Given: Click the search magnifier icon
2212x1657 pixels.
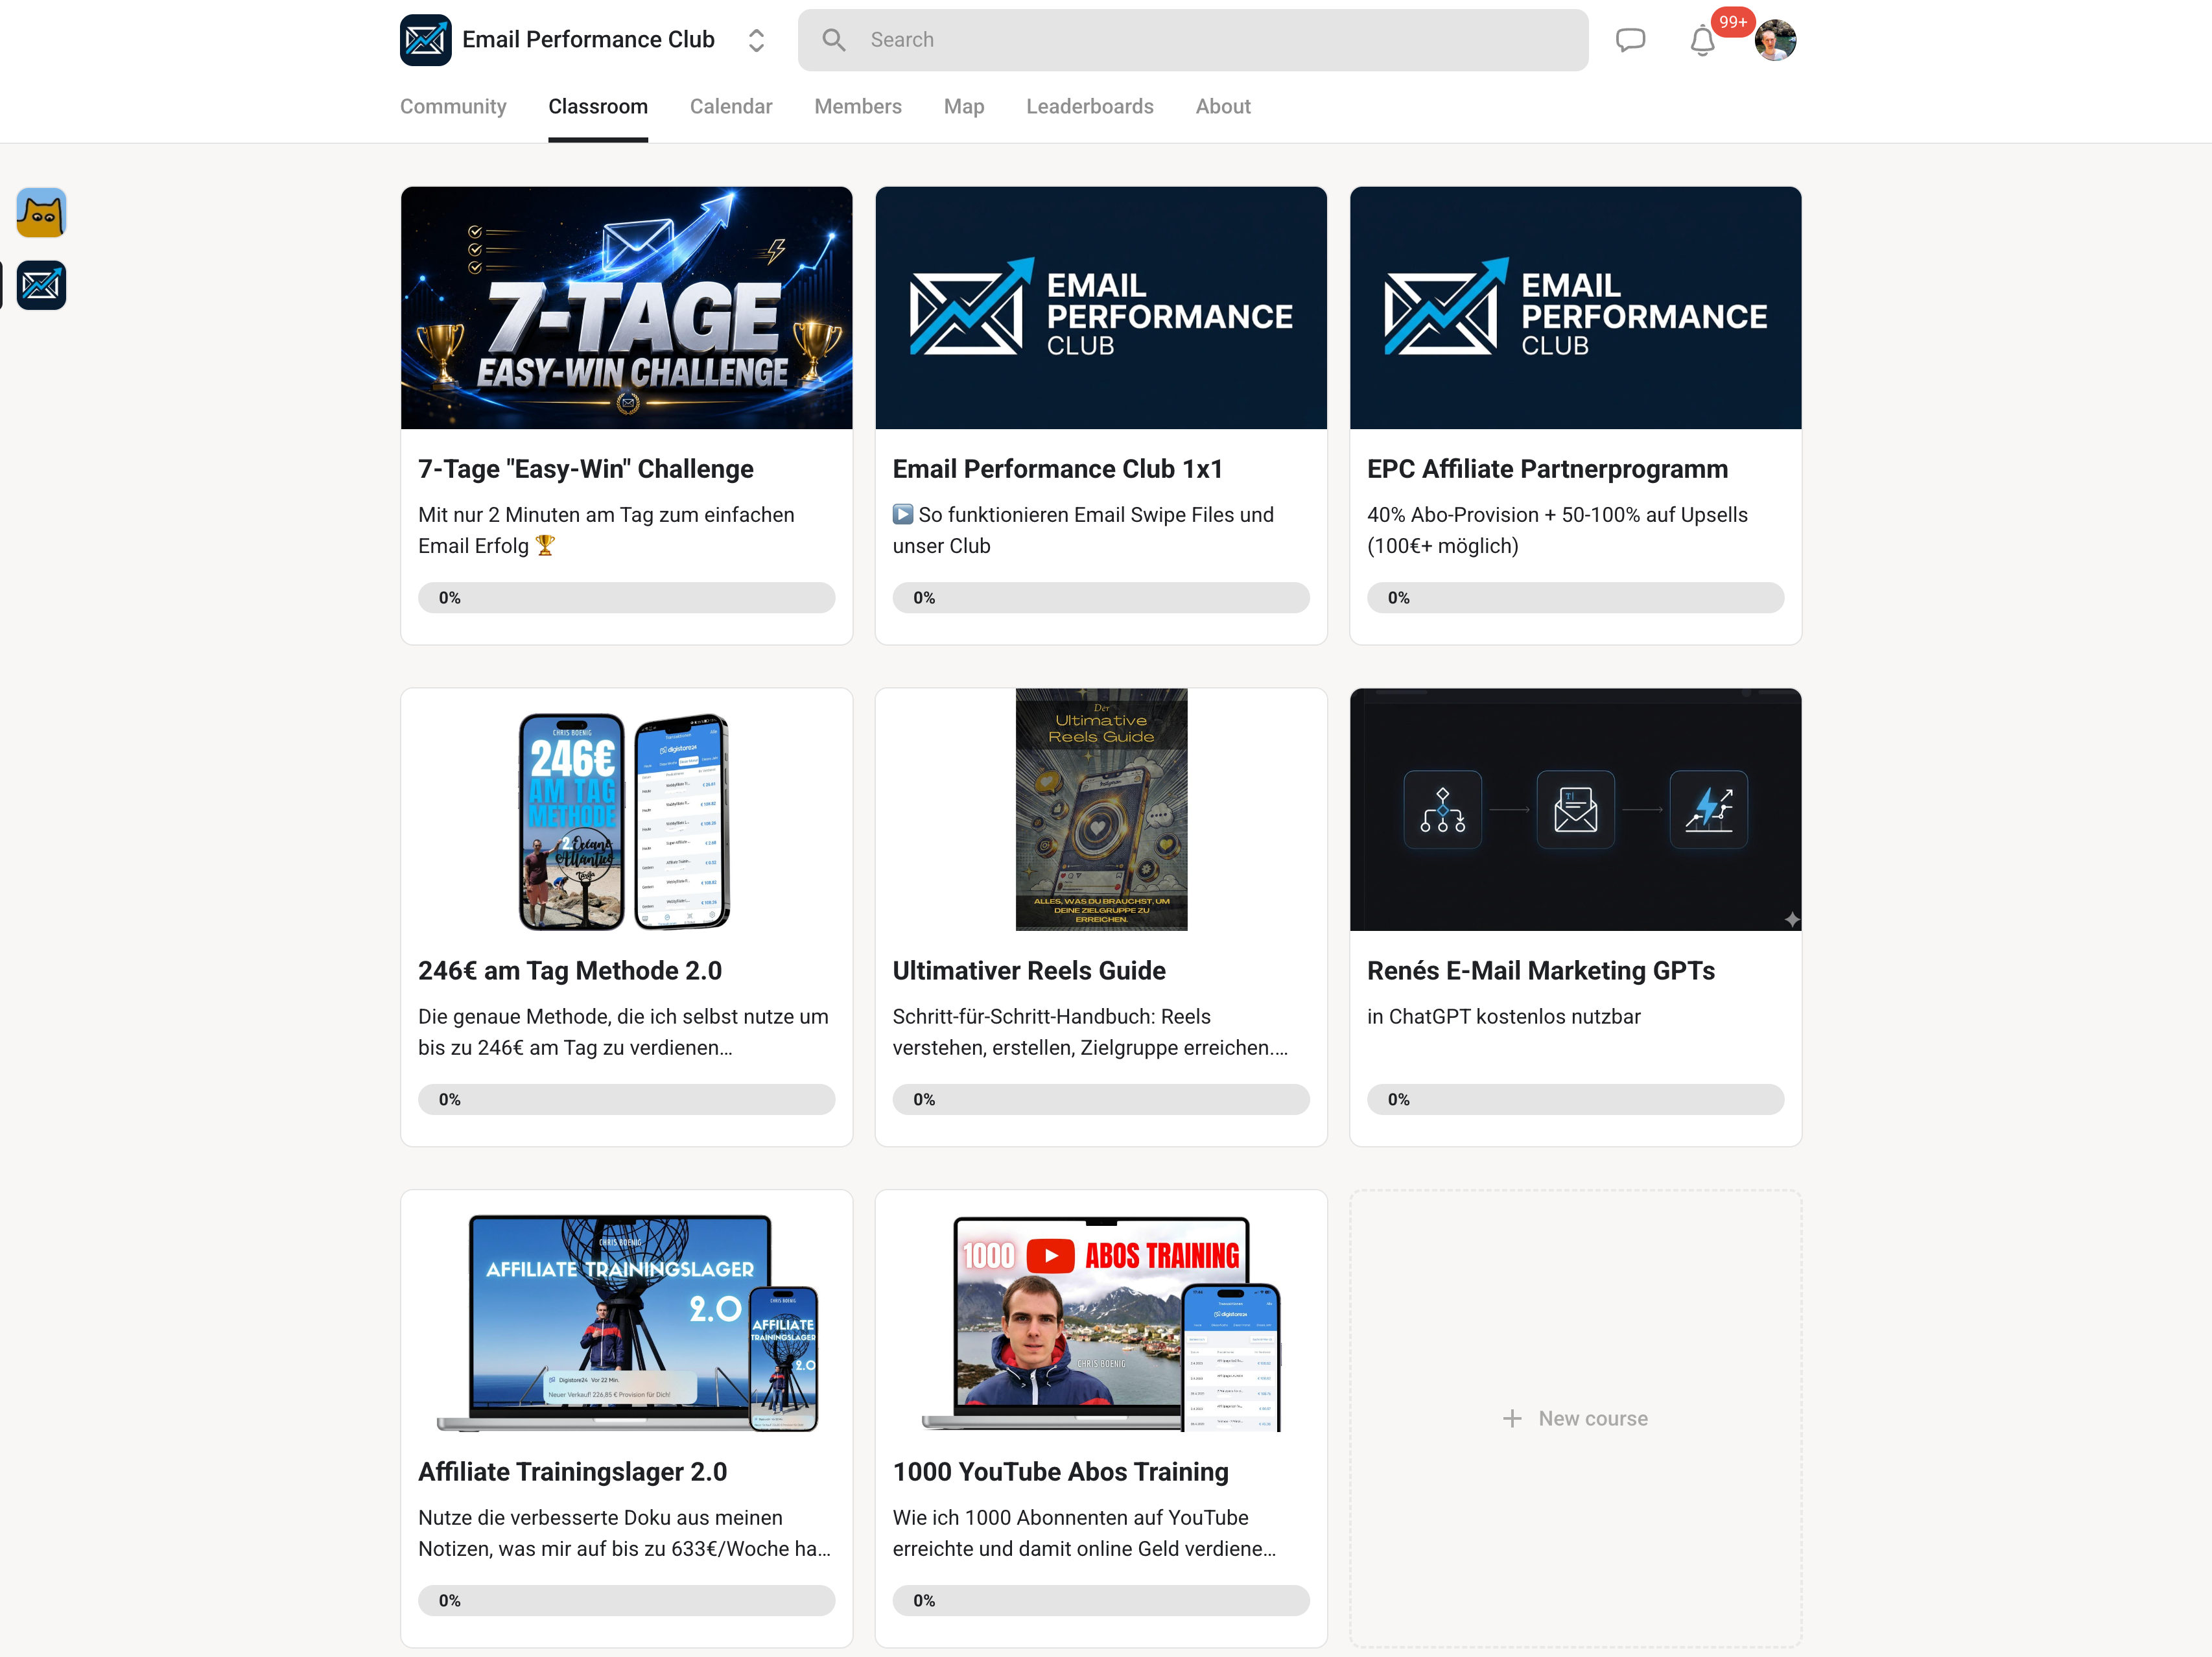Looking at the screenshot, I should pyautogui.click(x=833, y=40).
